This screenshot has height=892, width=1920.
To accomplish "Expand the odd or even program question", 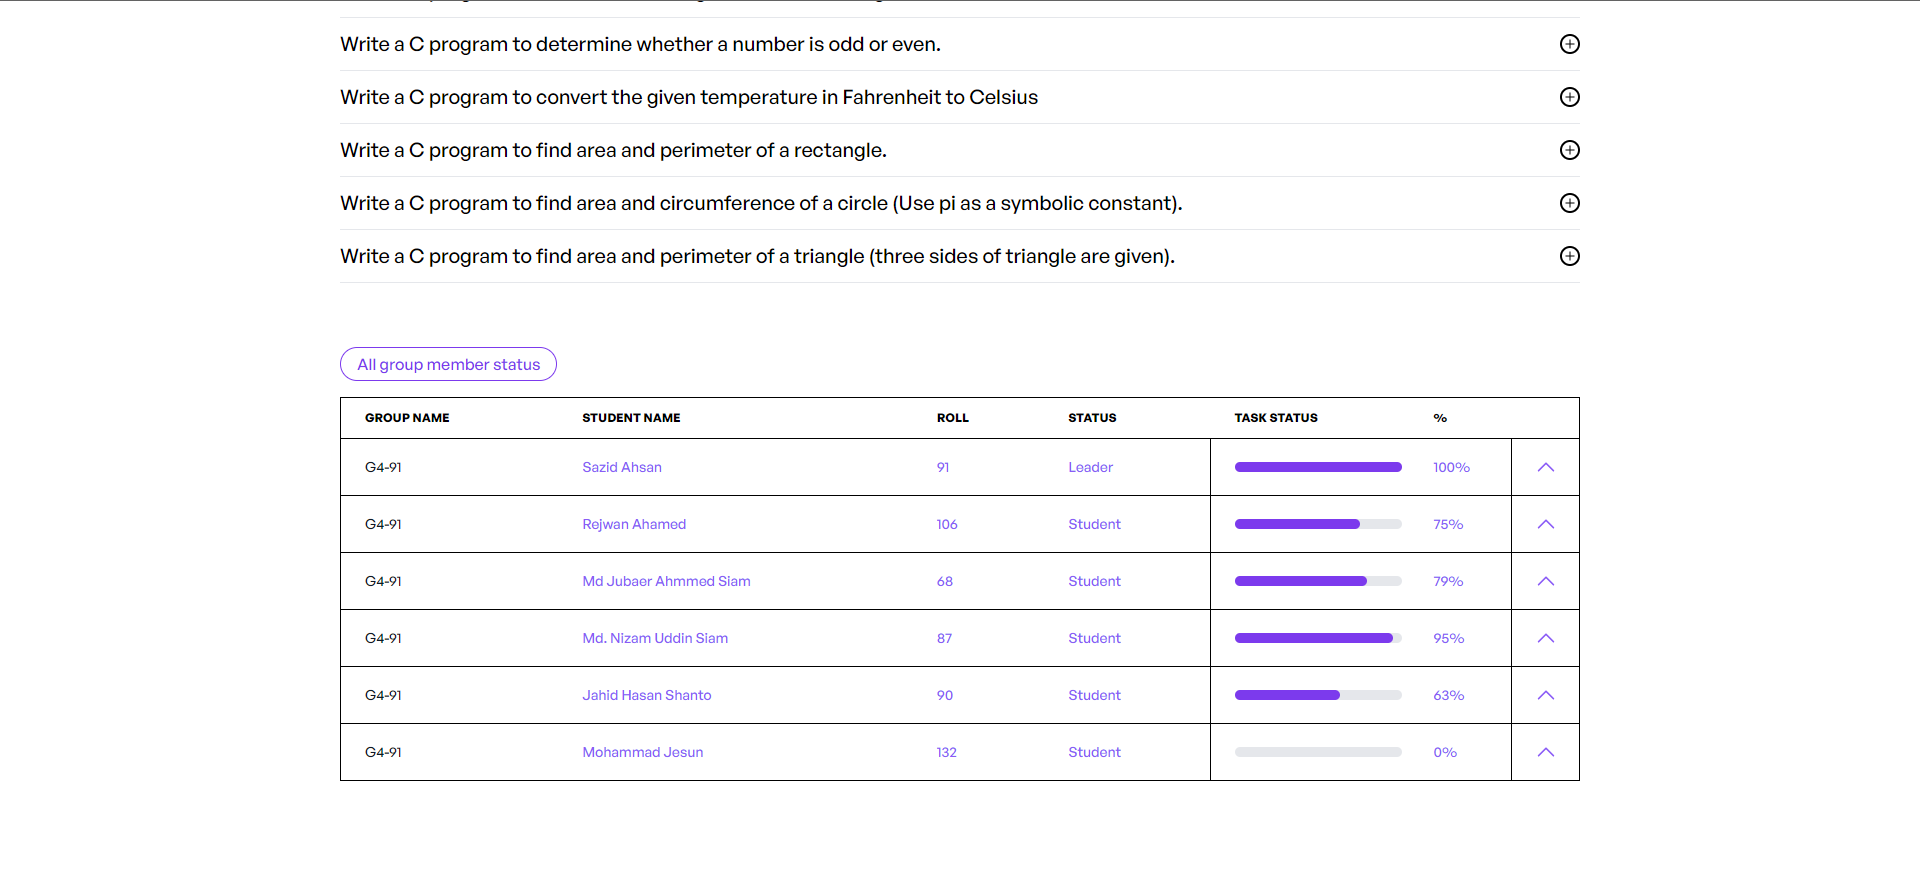I will click(1570, 44).
